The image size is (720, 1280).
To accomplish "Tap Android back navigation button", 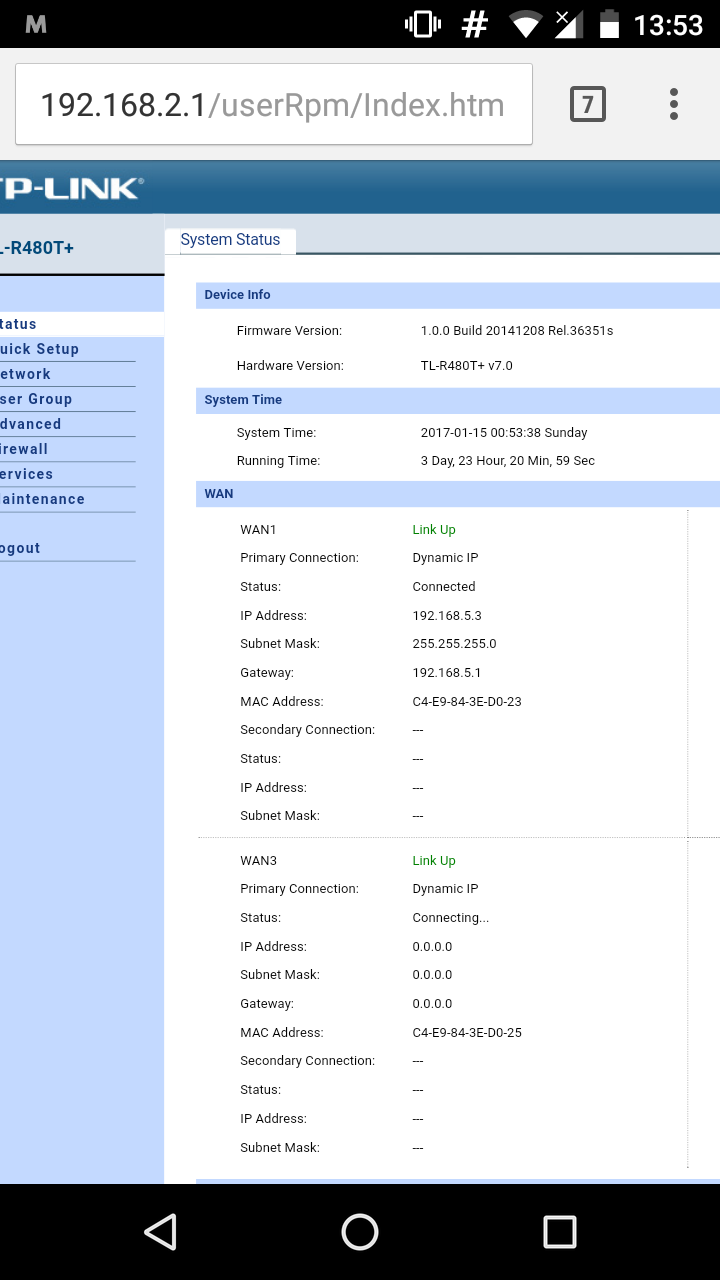I will pos(160,1232).
